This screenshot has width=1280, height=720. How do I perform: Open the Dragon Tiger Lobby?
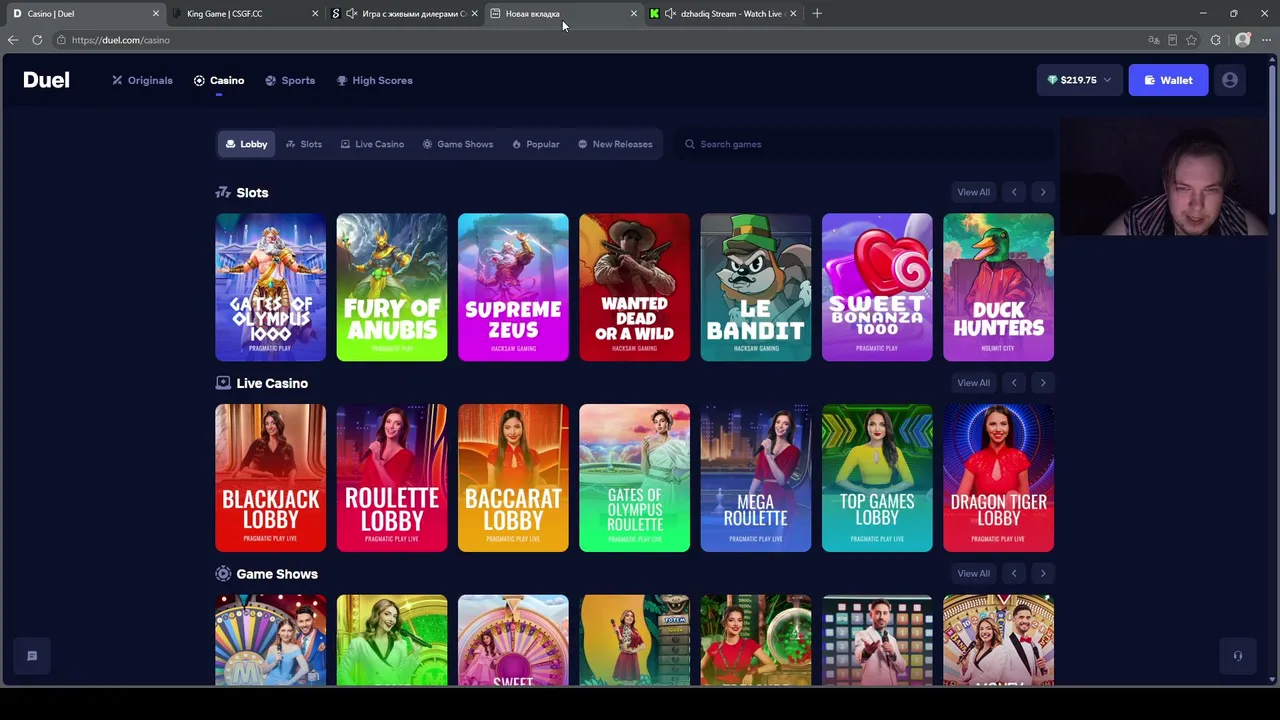[998, 478]
